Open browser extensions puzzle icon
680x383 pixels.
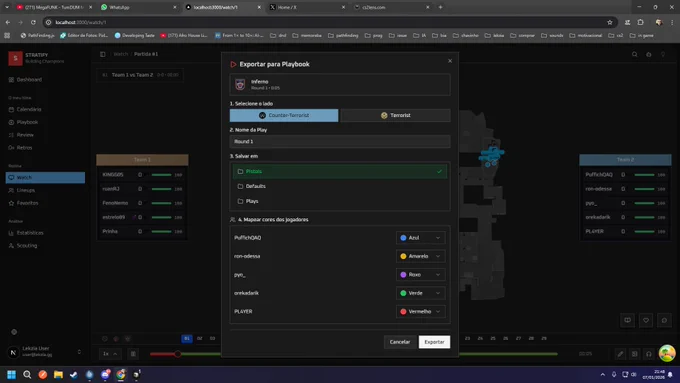[641, 22]
